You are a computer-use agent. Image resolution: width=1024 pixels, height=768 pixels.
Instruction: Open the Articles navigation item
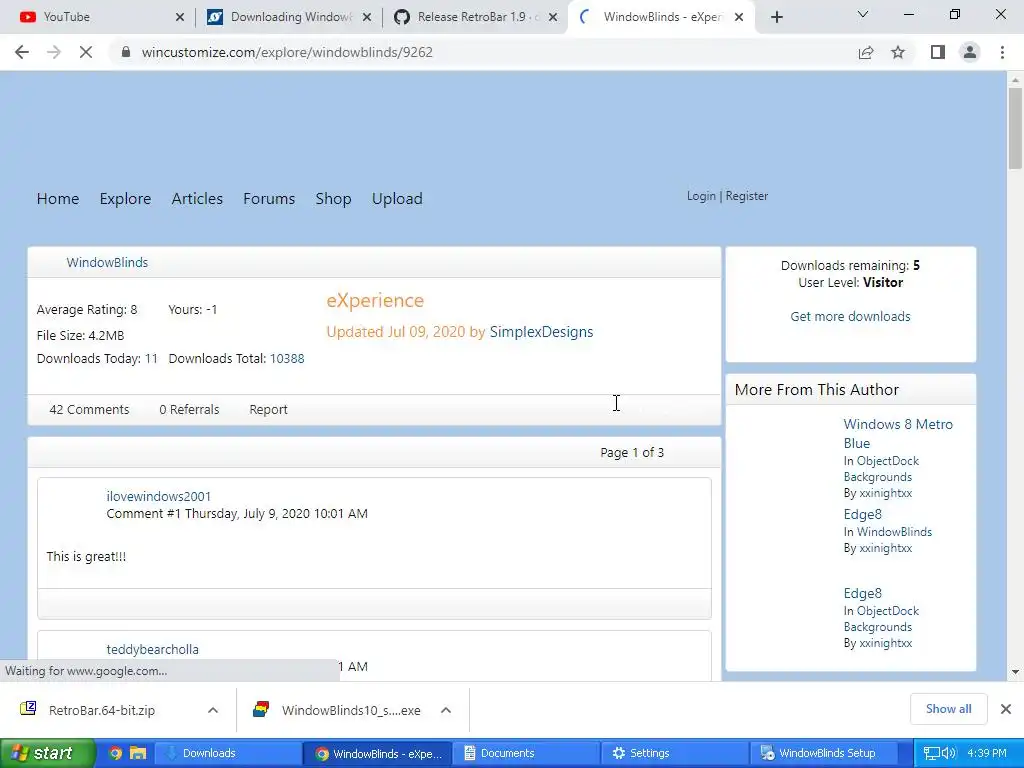[197, 199]
